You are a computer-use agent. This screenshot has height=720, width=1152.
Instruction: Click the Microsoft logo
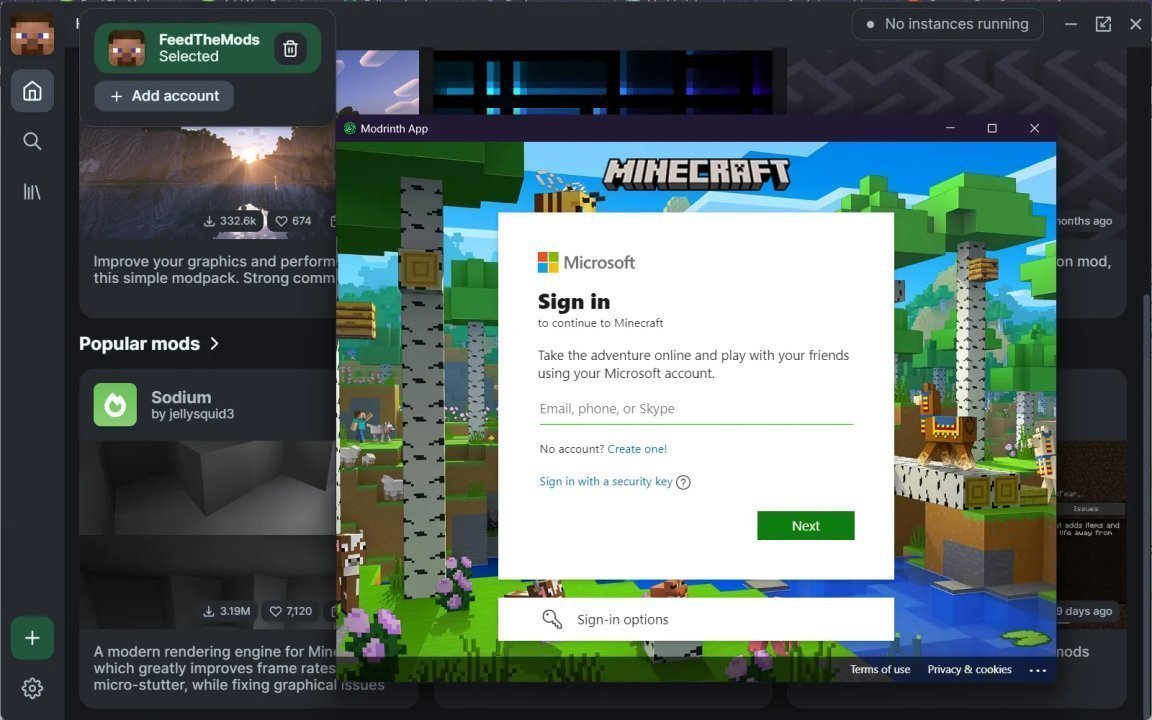pyautogui.click(x=586, y=262)
